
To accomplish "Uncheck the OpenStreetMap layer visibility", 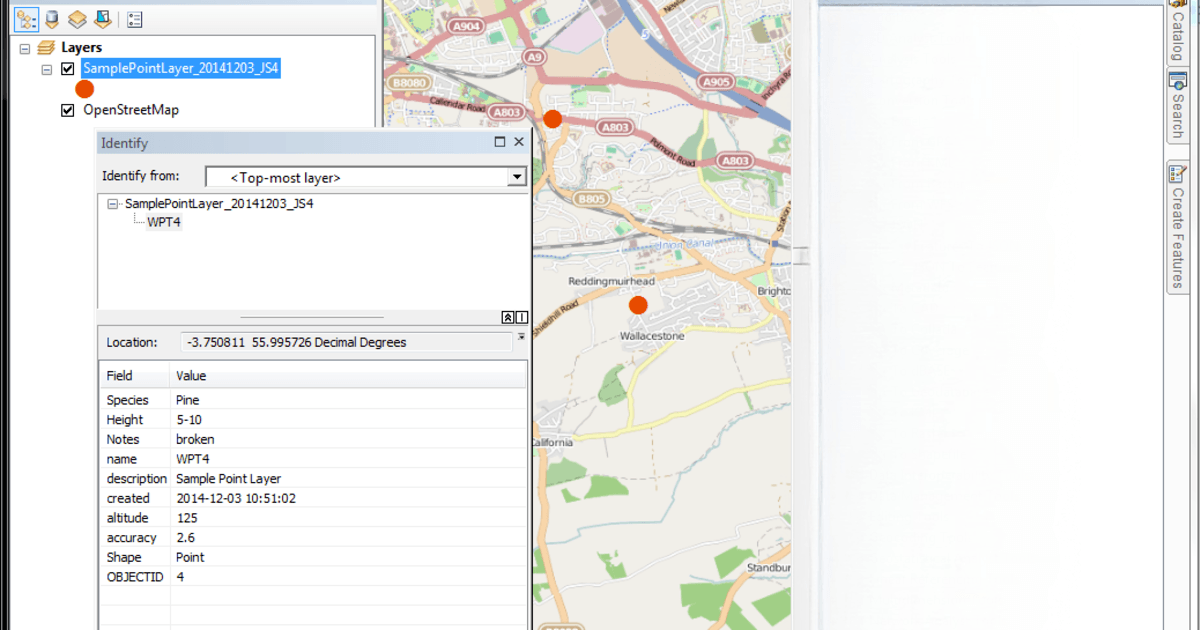I will (67, 110).
